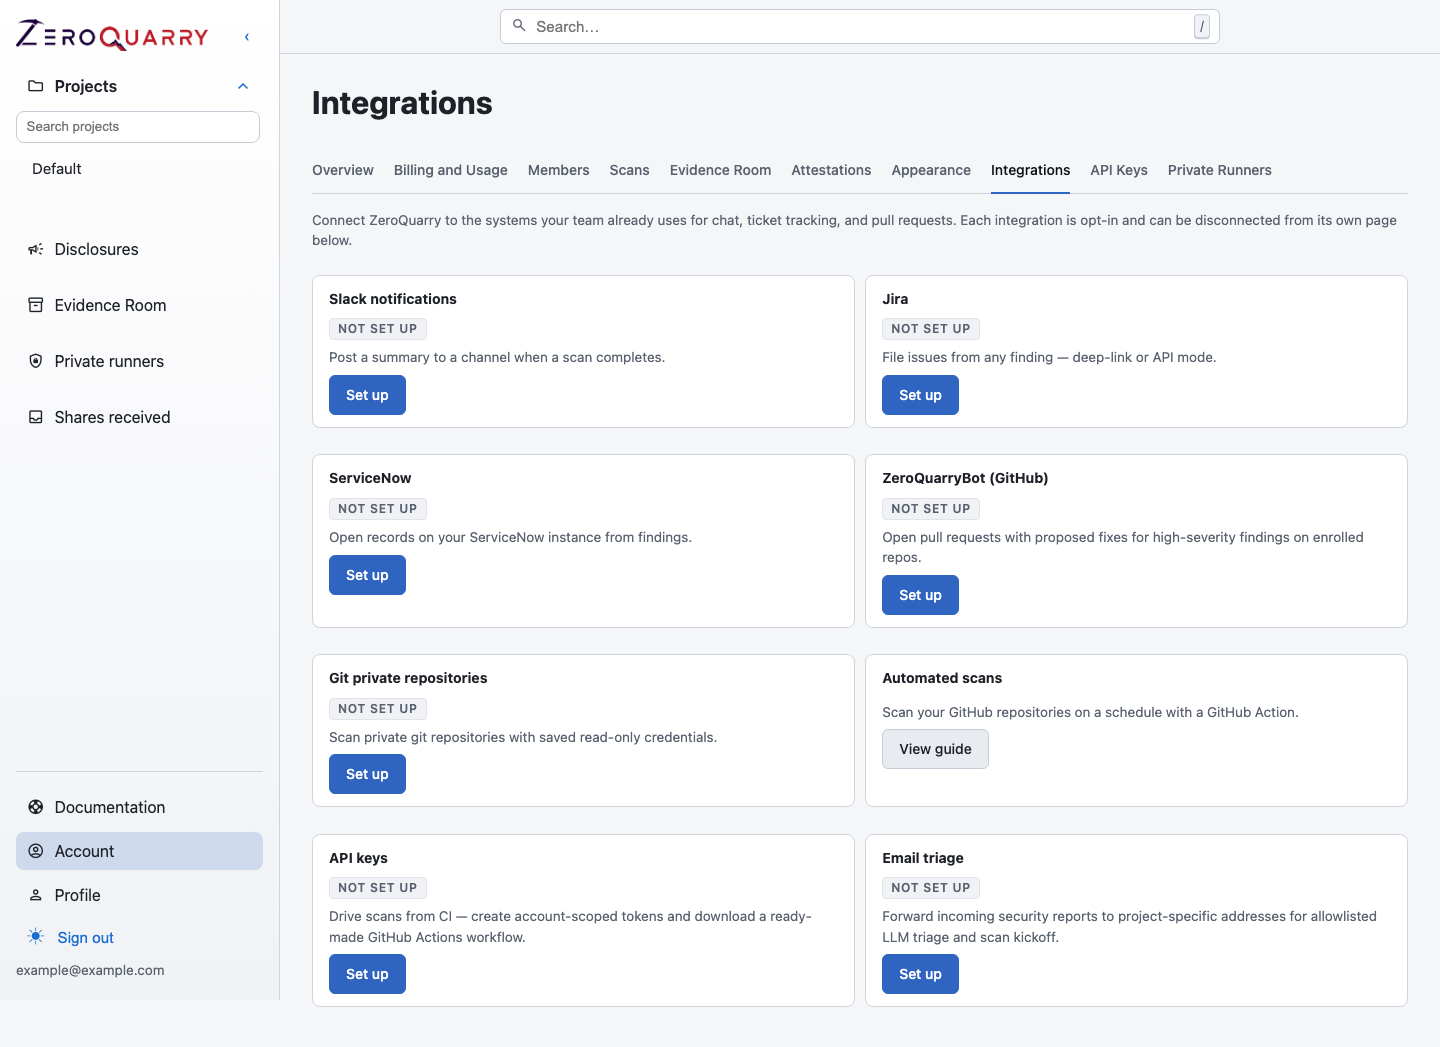Set up Slack notifications
Image resolution: width=1440 pixels, height=1047 pixels.
(367, 395)
